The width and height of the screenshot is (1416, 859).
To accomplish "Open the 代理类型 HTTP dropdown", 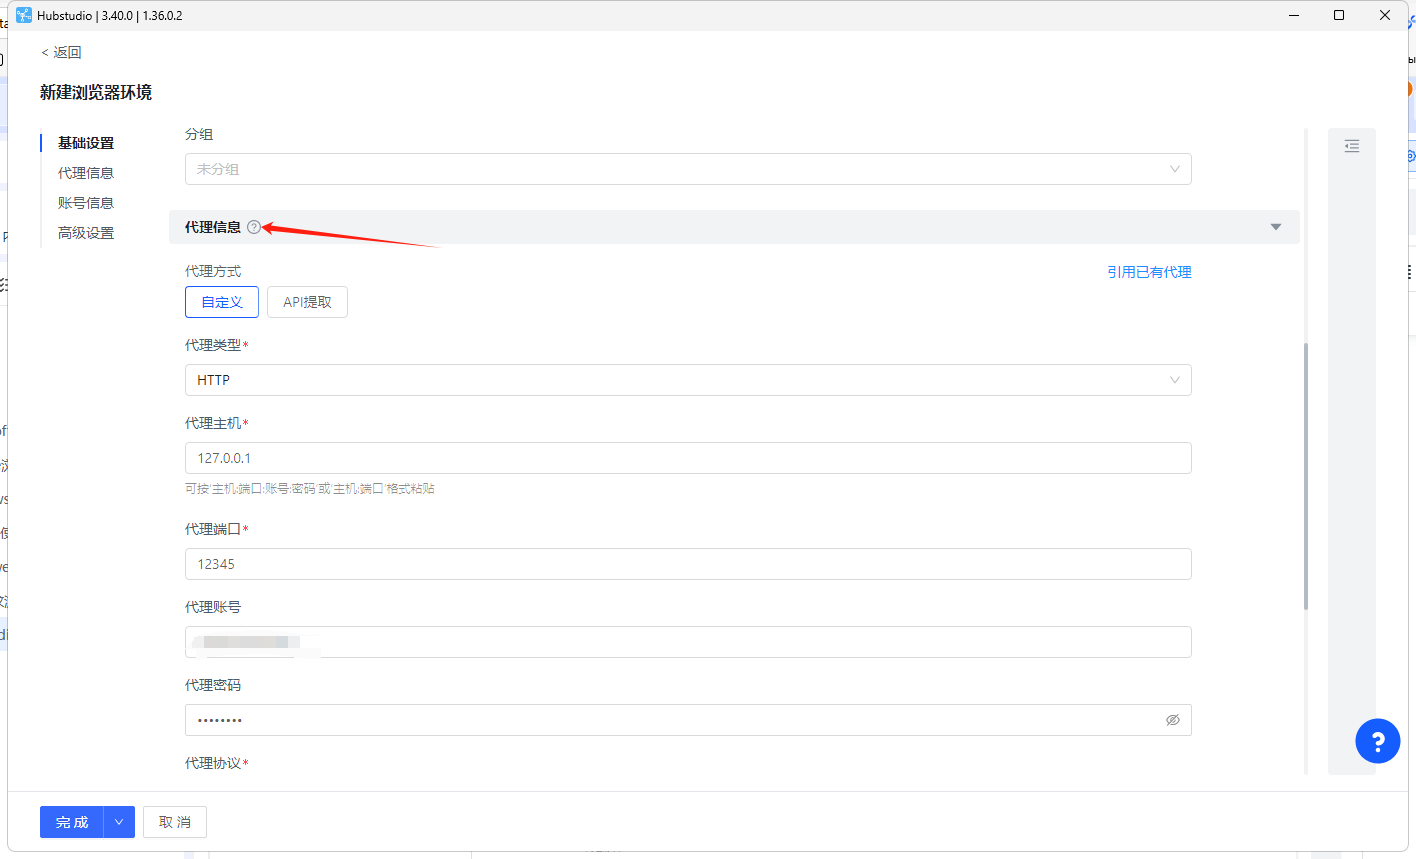I will click(688, 380).
